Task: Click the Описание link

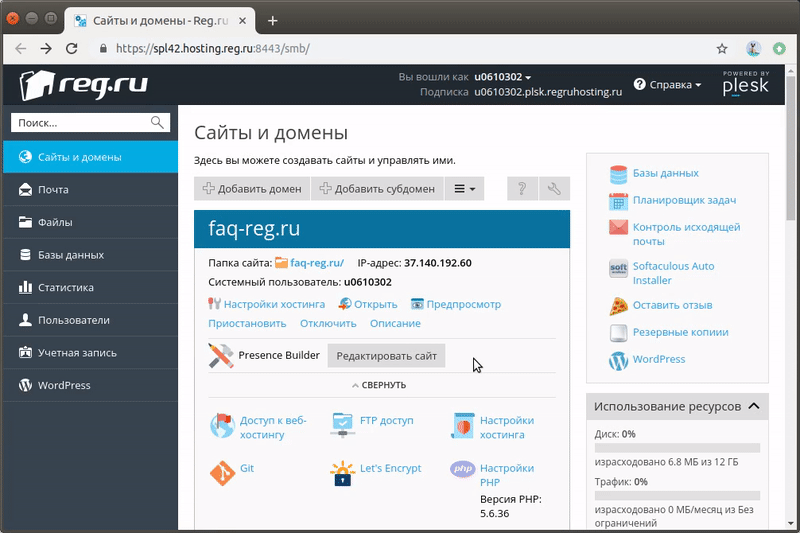Action: click(x=395, y=323)
